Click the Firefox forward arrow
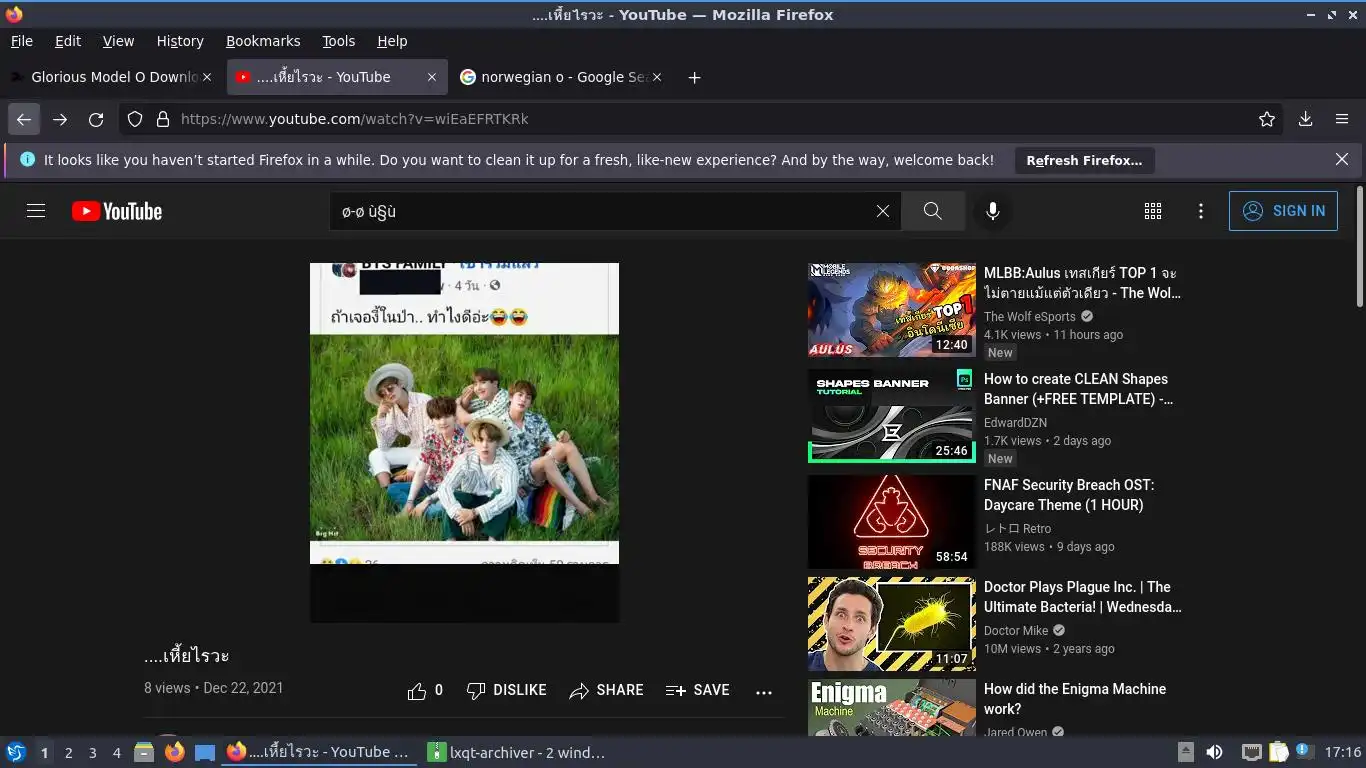Viewport: 1366px width, 768px height. (x=60, y=119)
